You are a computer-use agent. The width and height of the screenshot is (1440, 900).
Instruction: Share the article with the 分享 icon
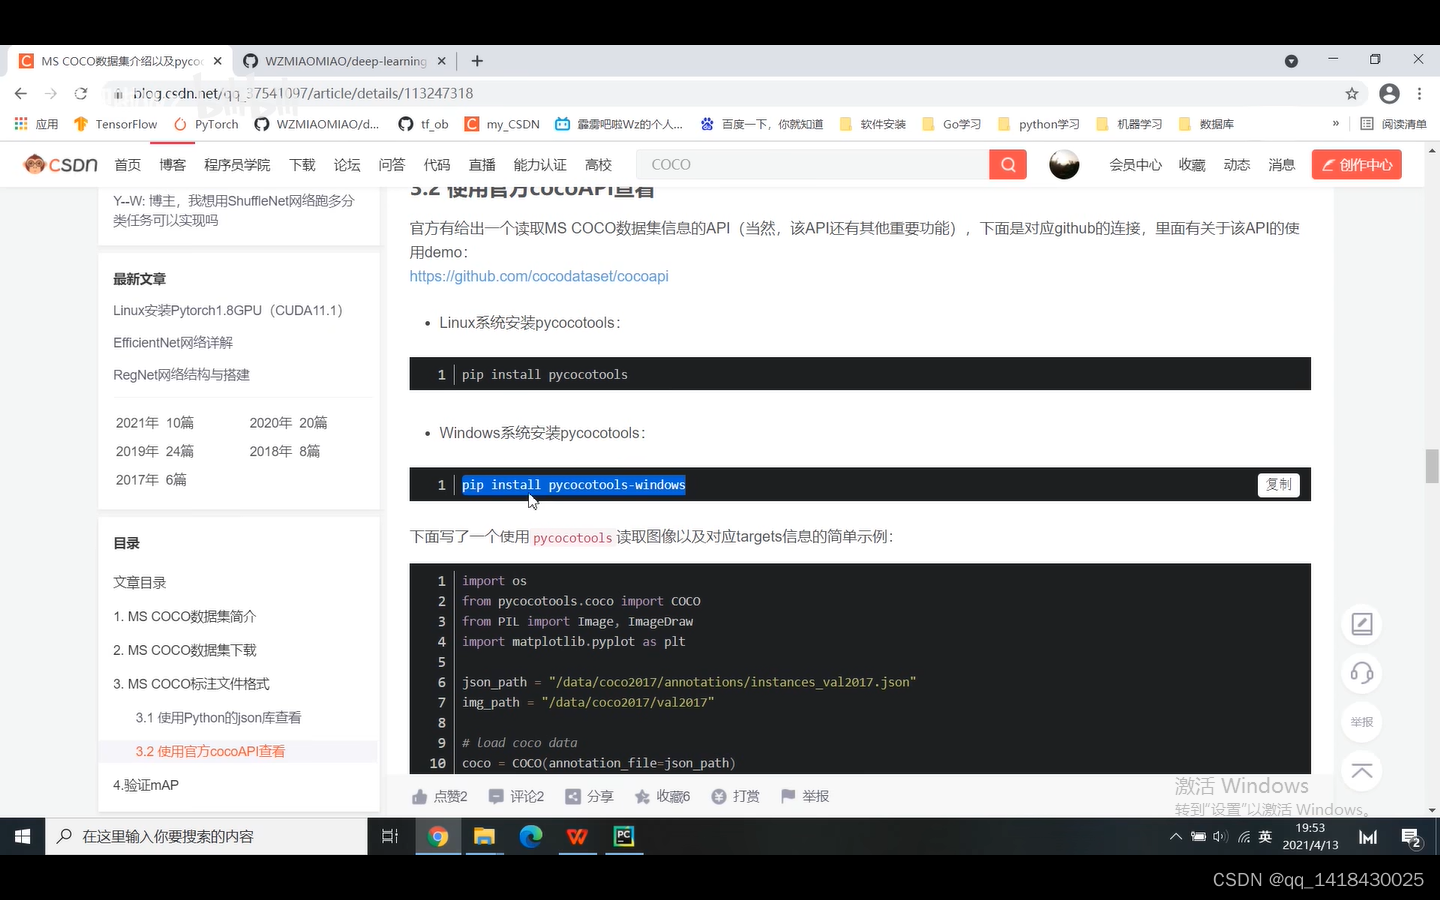click(573, 796)
